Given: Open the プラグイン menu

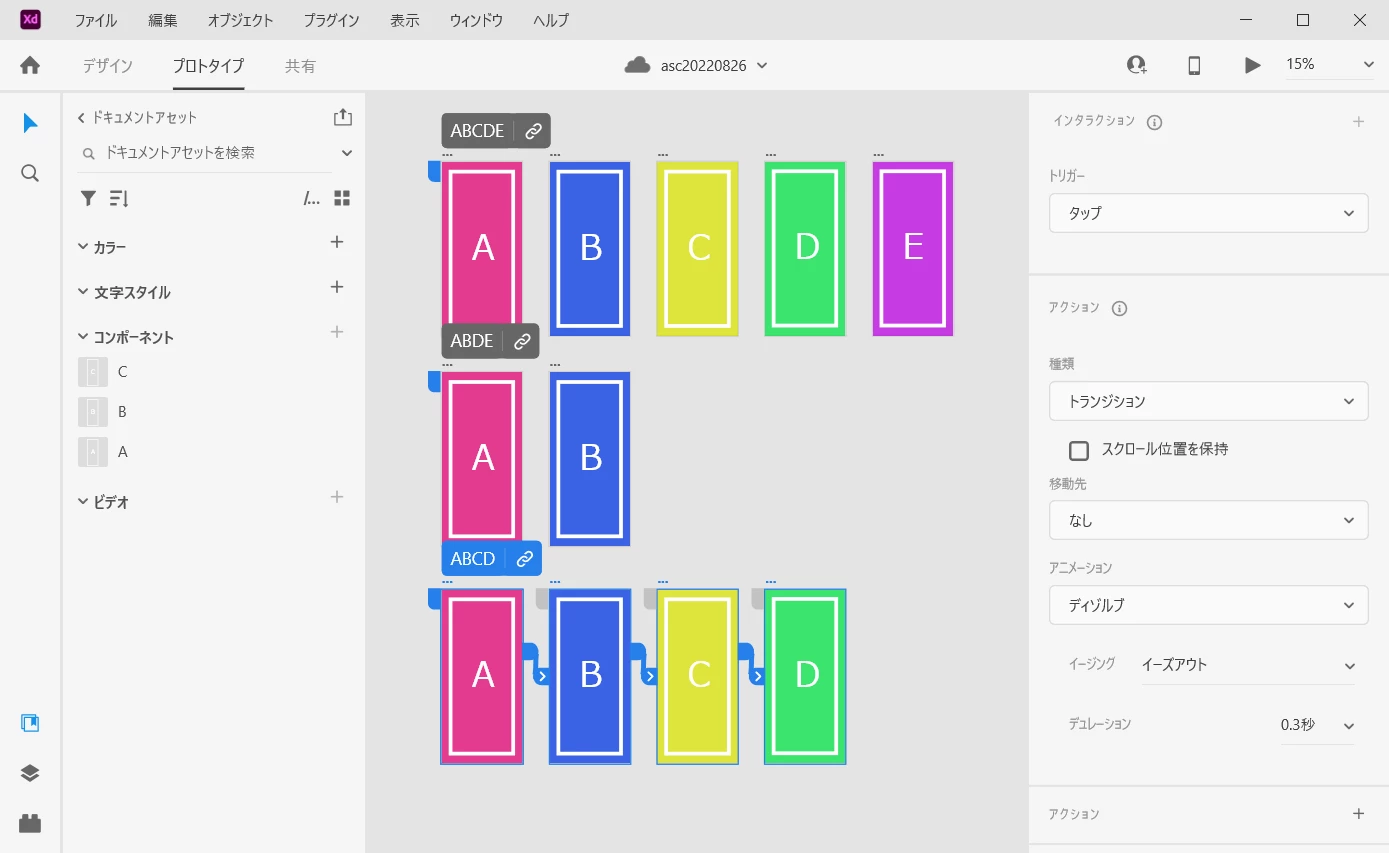Looking at the screenshot, I should 331,20.
